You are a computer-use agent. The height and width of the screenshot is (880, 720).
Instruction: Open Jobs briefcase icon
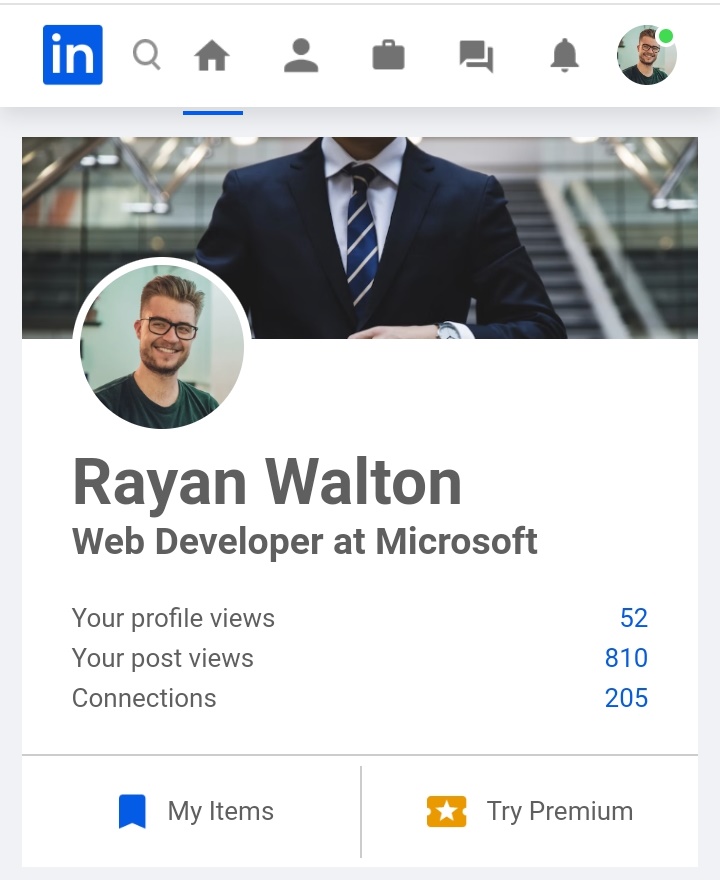(x=388, y=56)
